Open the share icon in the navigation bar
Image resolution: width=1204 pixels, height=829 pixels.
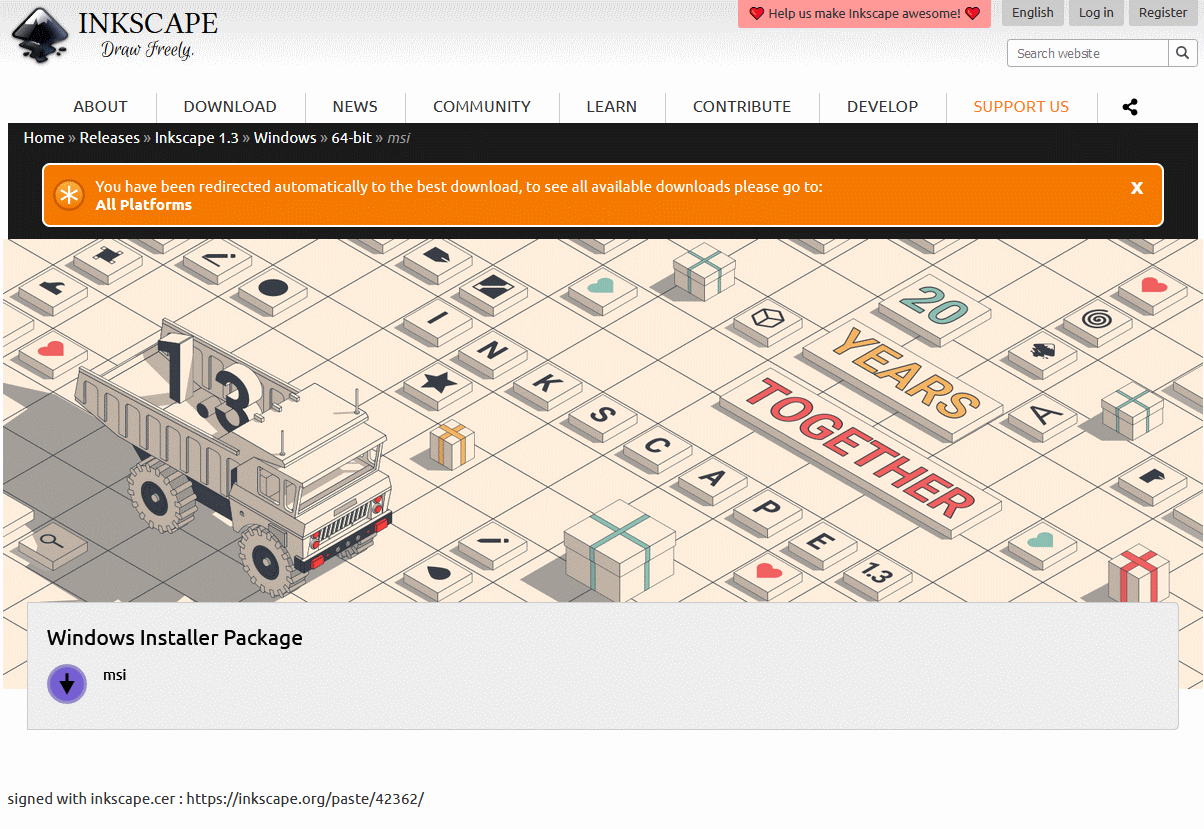(x=1130, y=107)
